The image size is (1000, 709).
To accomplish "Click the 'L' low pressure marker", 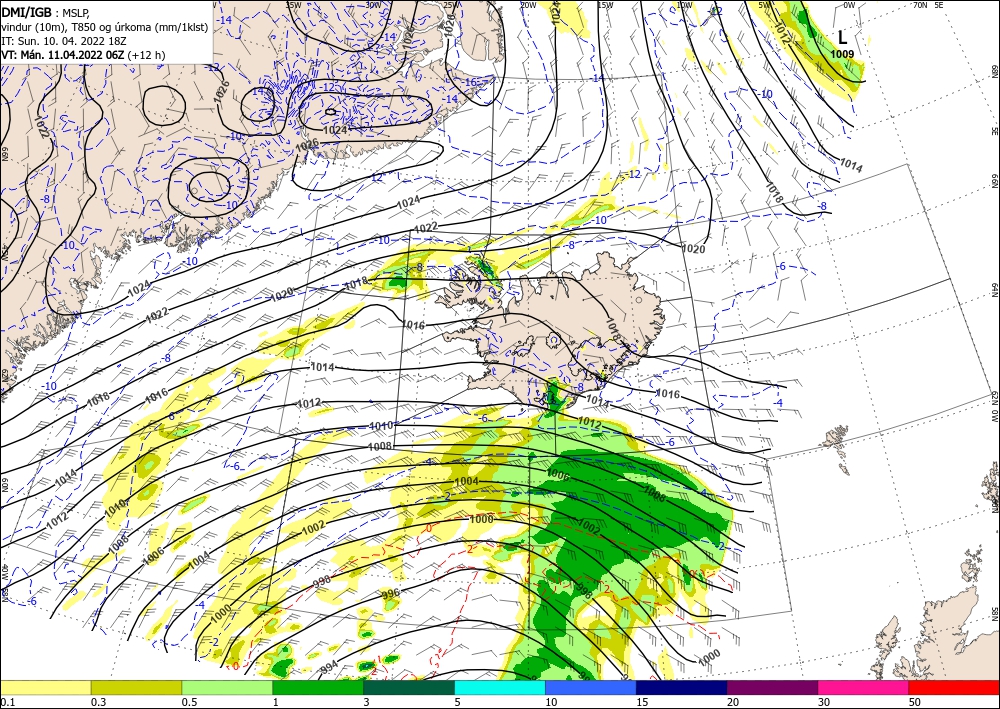I will pos(842,38).
